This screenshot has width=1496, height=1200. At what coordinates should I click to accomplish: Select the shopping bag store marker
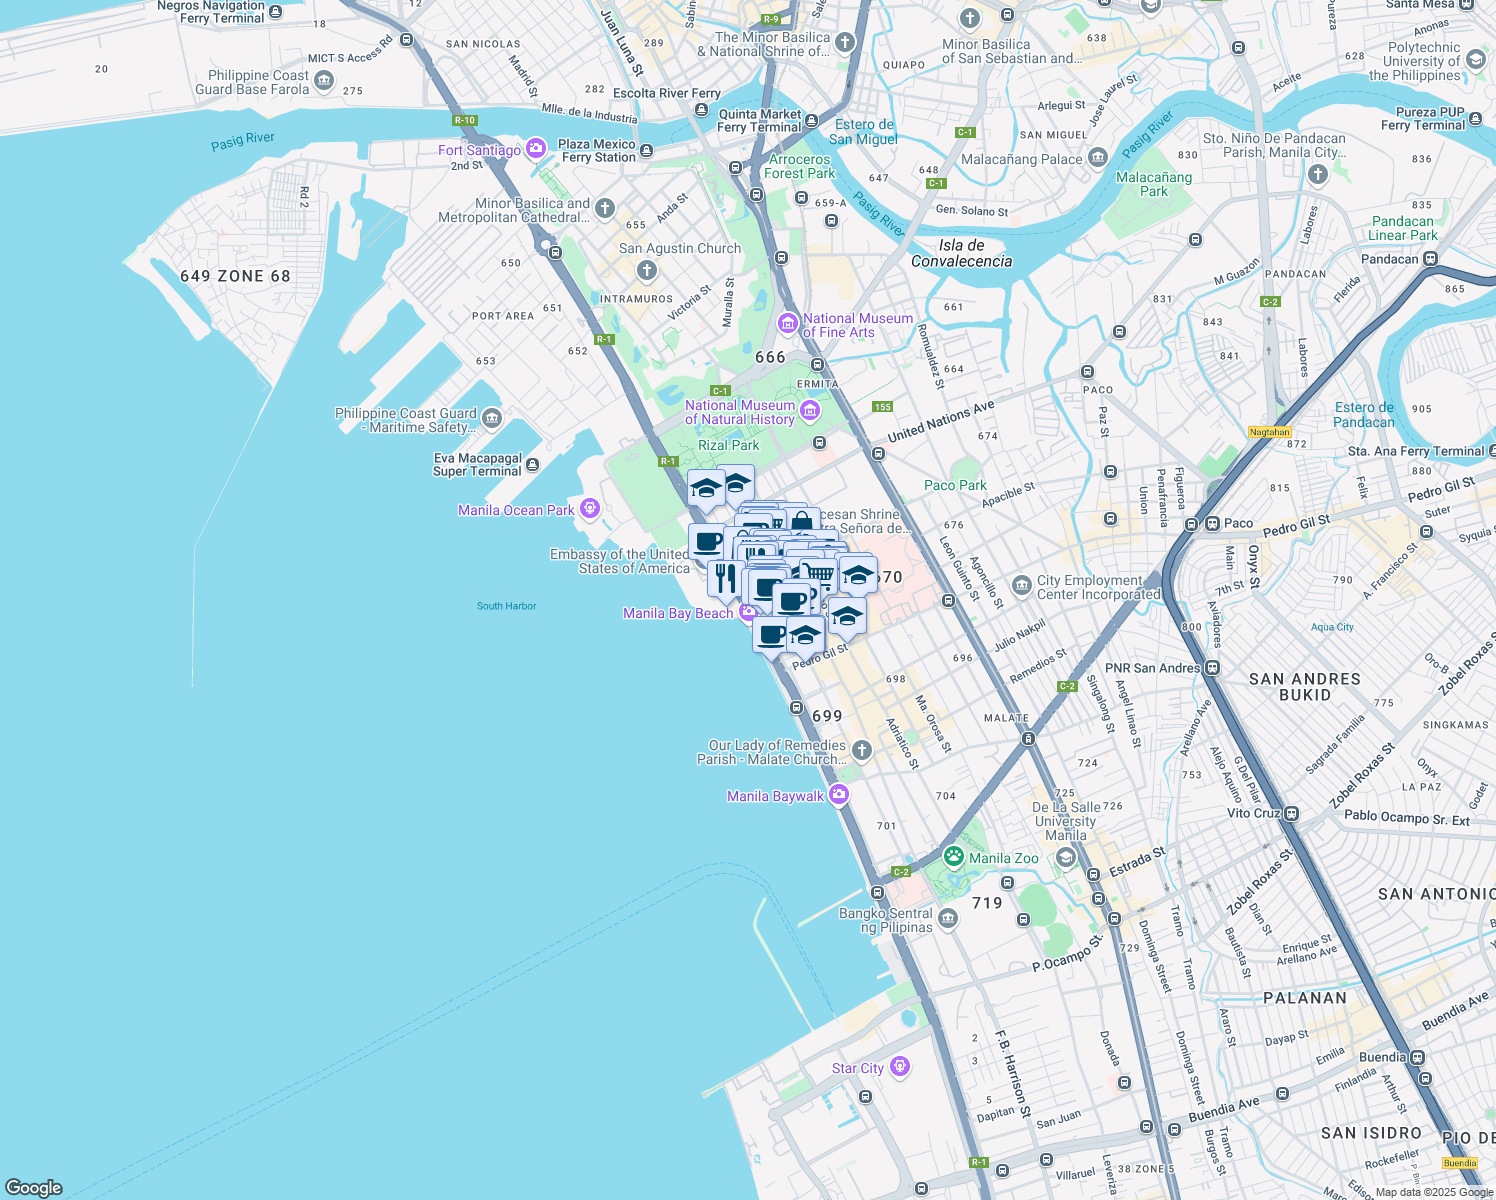click(802, 523)
